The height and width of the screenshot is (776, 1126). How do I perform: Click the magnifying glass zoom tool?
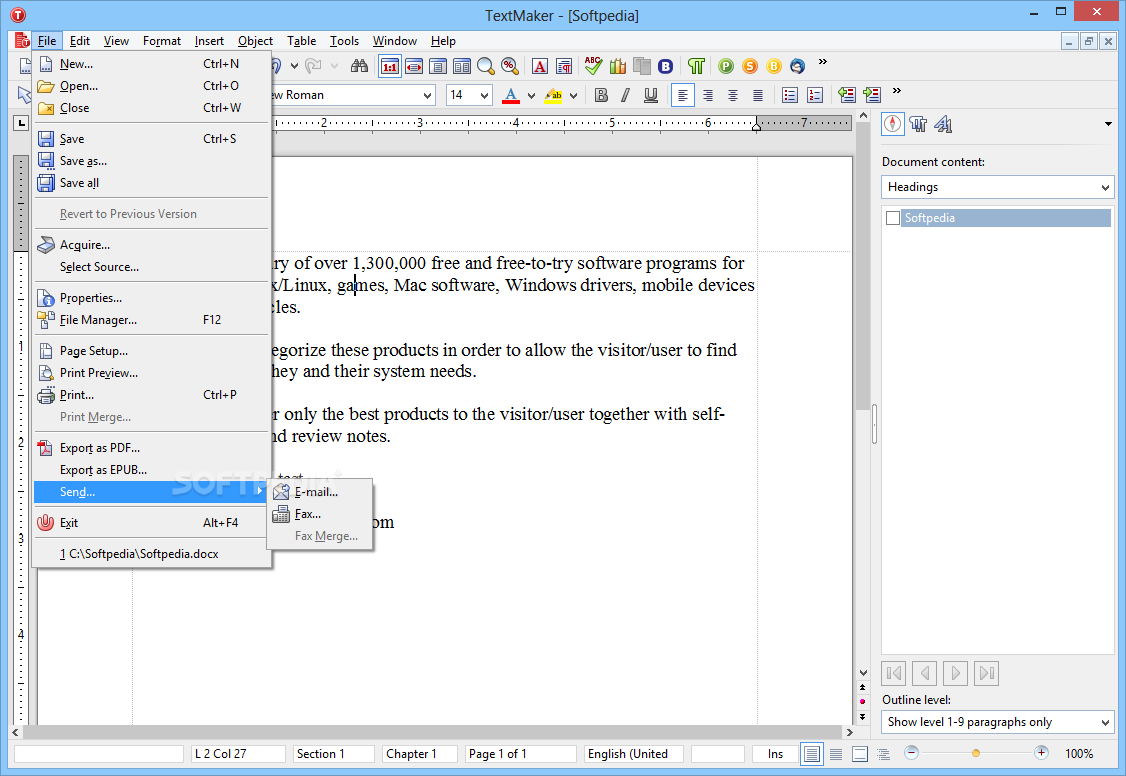pos(486,67)
